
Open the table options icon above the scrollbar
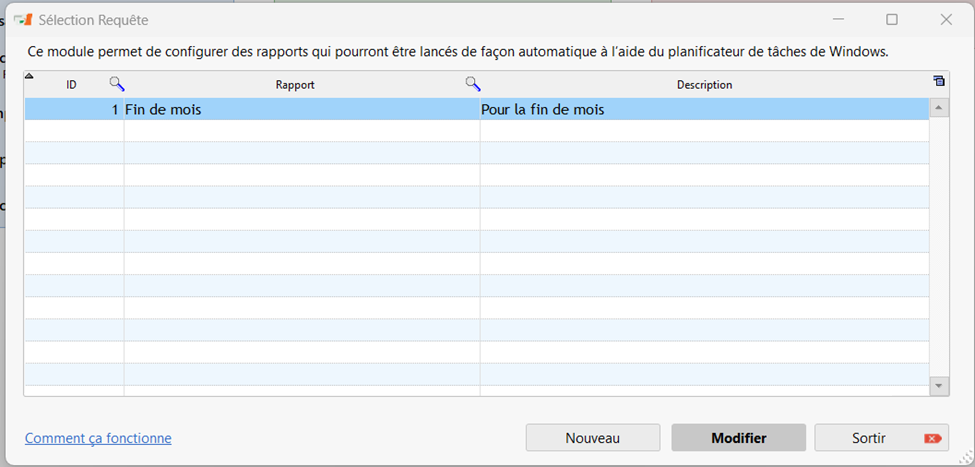tap(938, 82)
